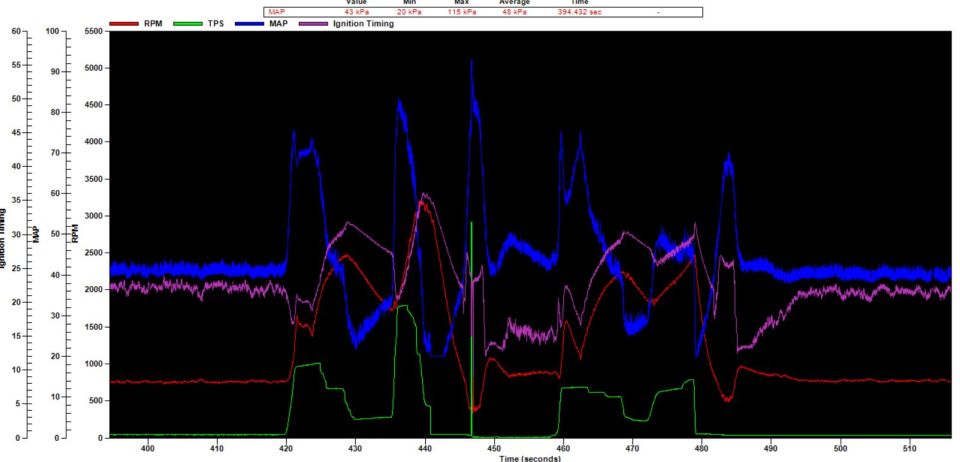Select the RPM legend label

click(153, 24)
